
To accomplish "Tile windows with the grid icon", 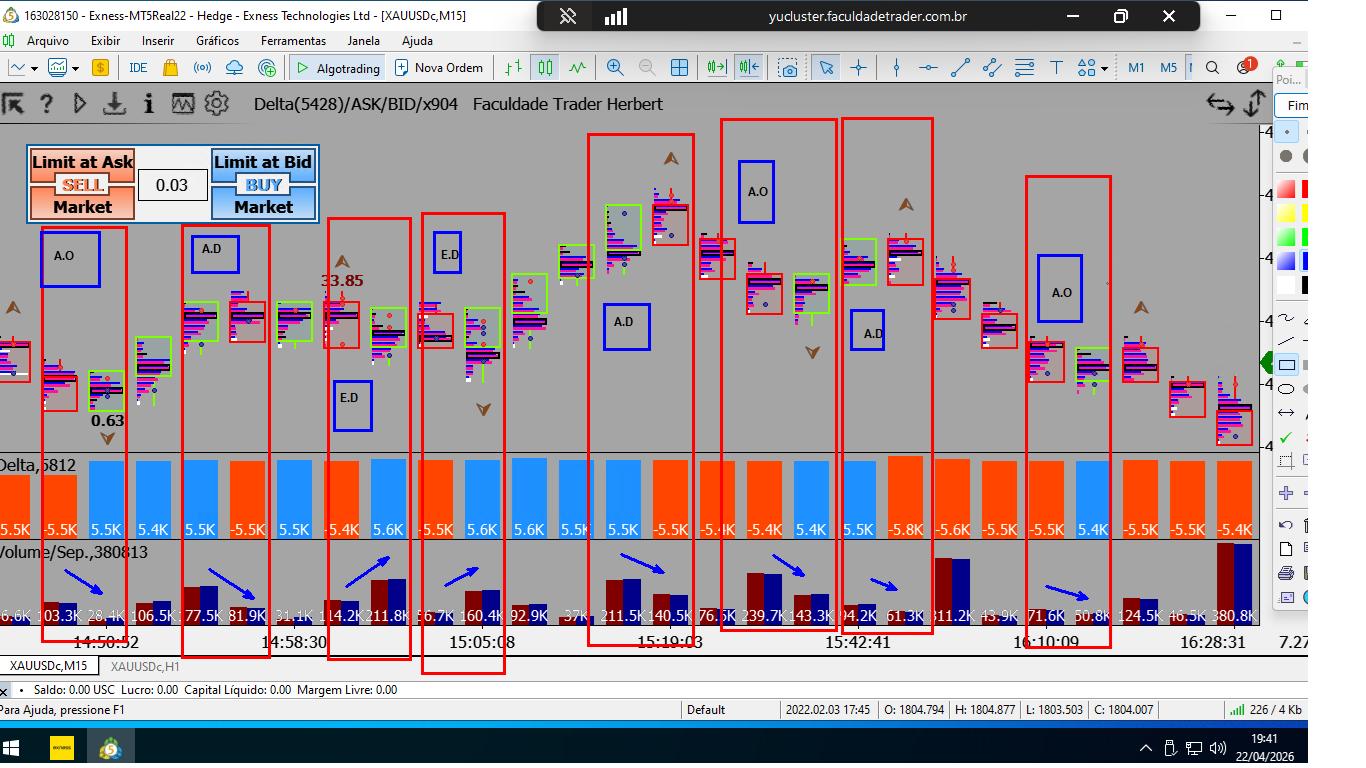I will (680, 68).
